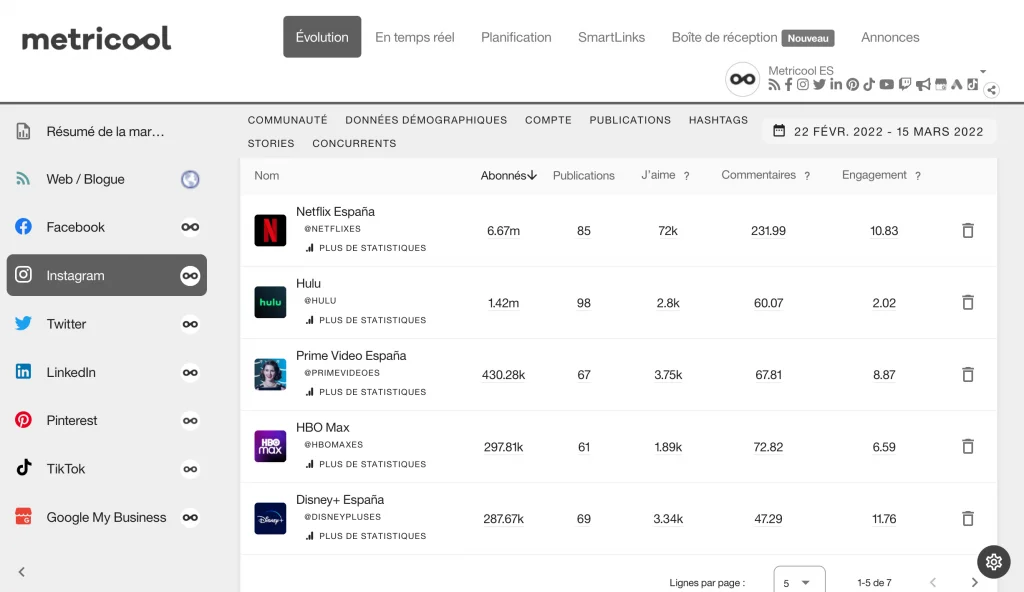The image size is (1024, 592).
Task: Open PLUS DE STATISTIQUES for Hulu
Action: [366, 320]
